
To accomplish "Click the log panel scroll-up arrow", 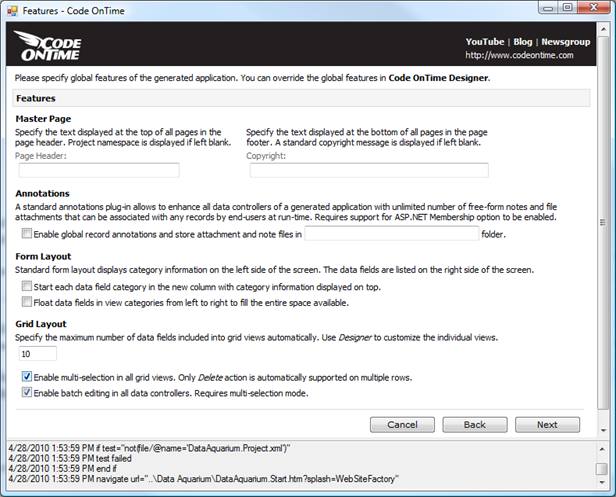I will click(x=602, y=449).
